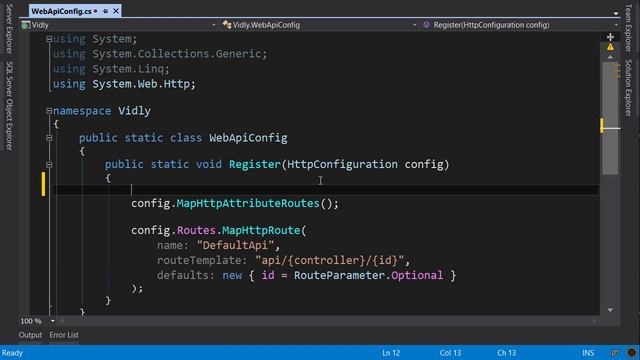Open the Output tab

(x=30, y=335)
